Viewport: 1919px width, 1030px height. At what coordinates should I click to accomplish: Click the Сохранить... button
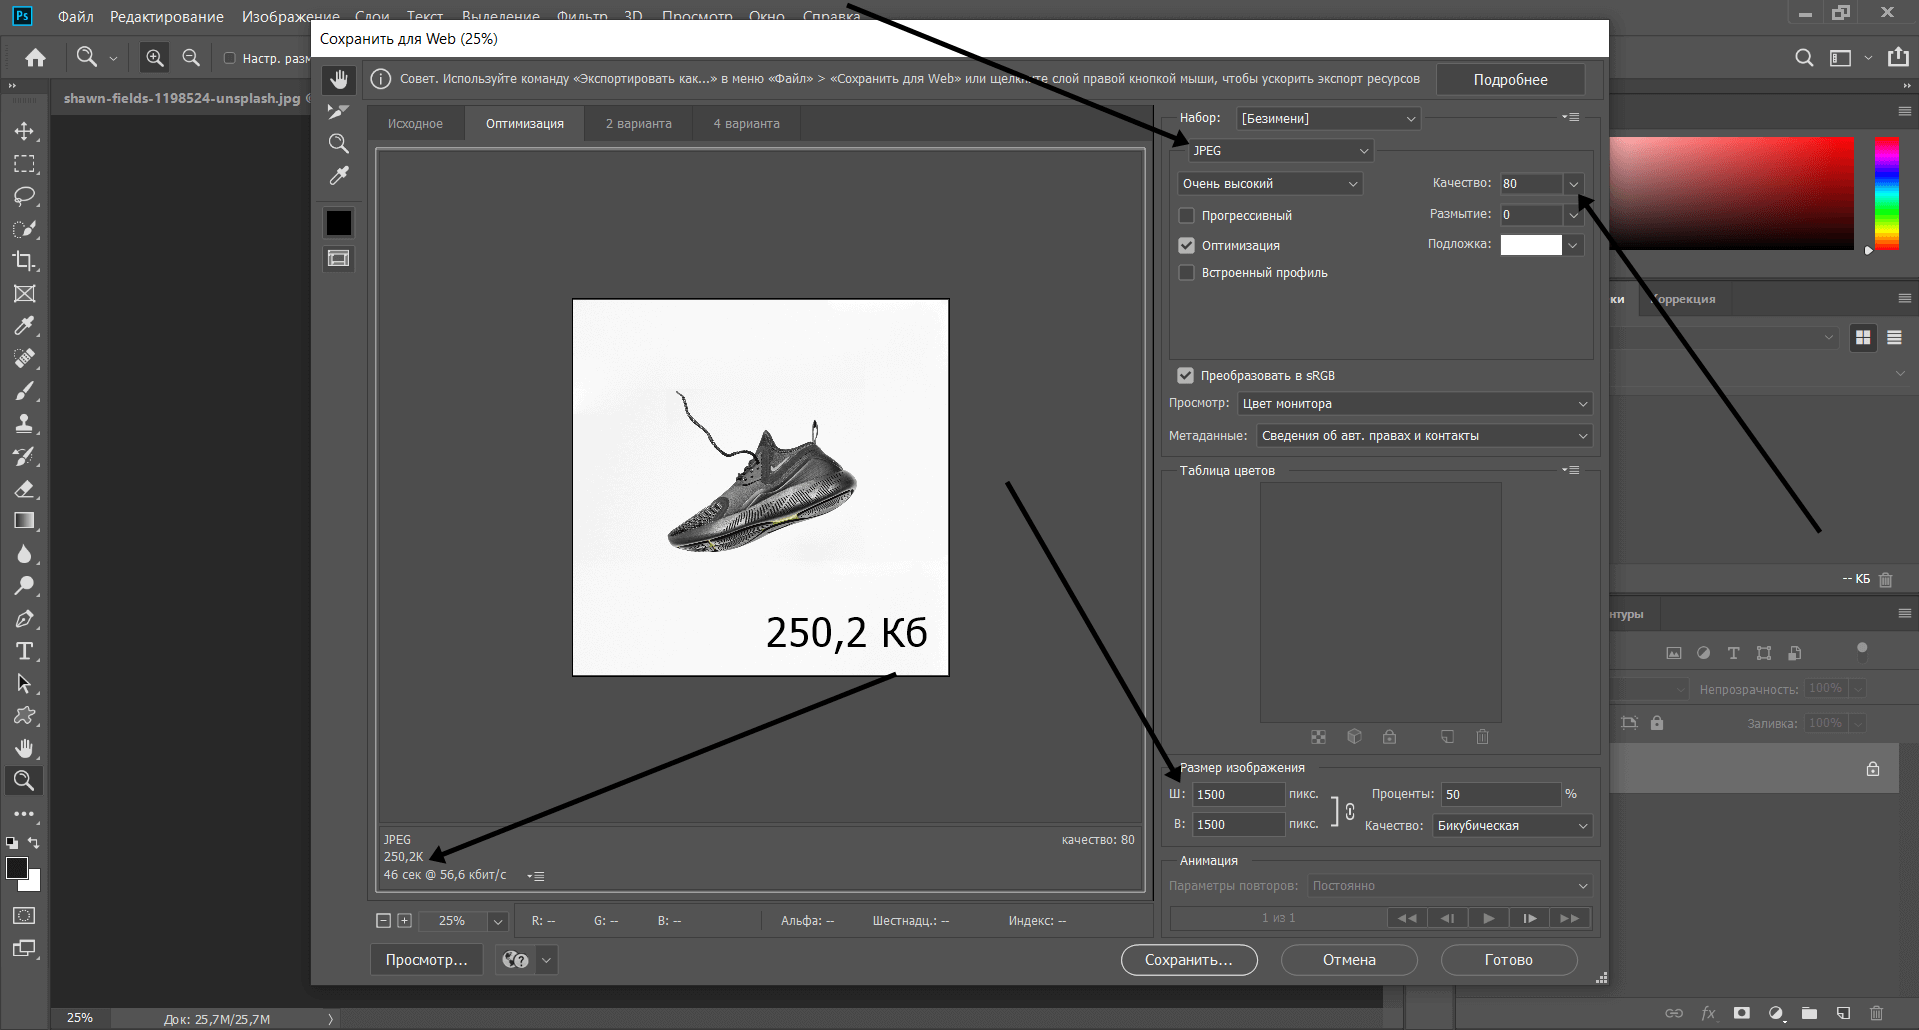tap(1189, 960)
